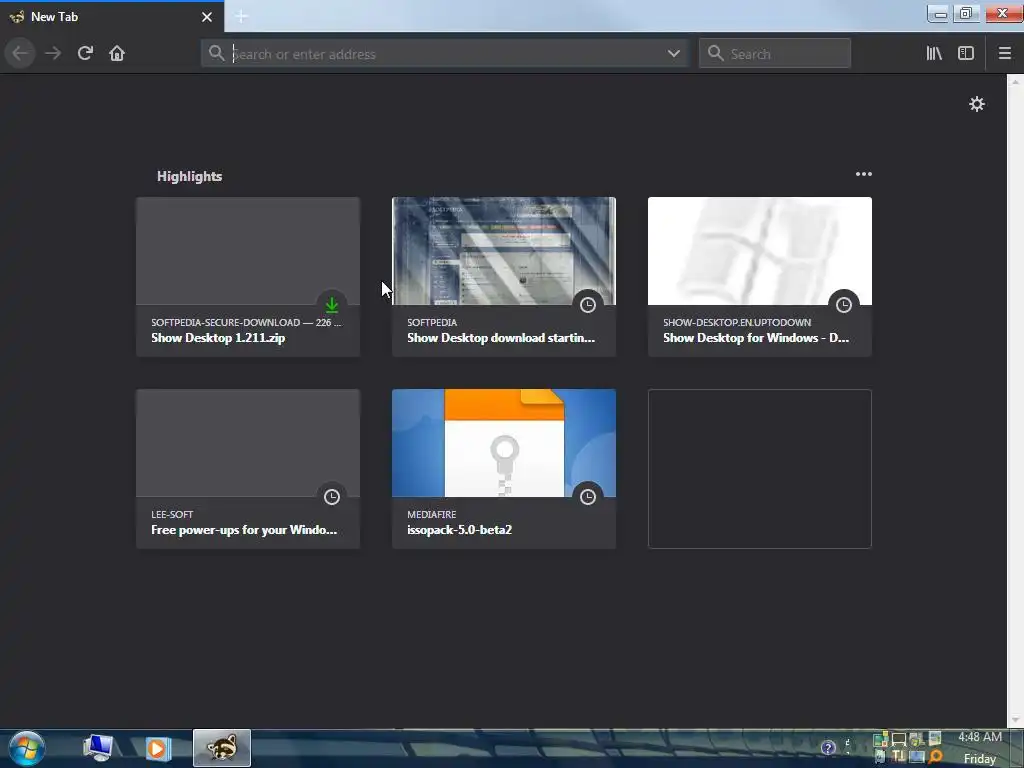
Task: Open the hamburger application menu
Action: point(1004,54)
